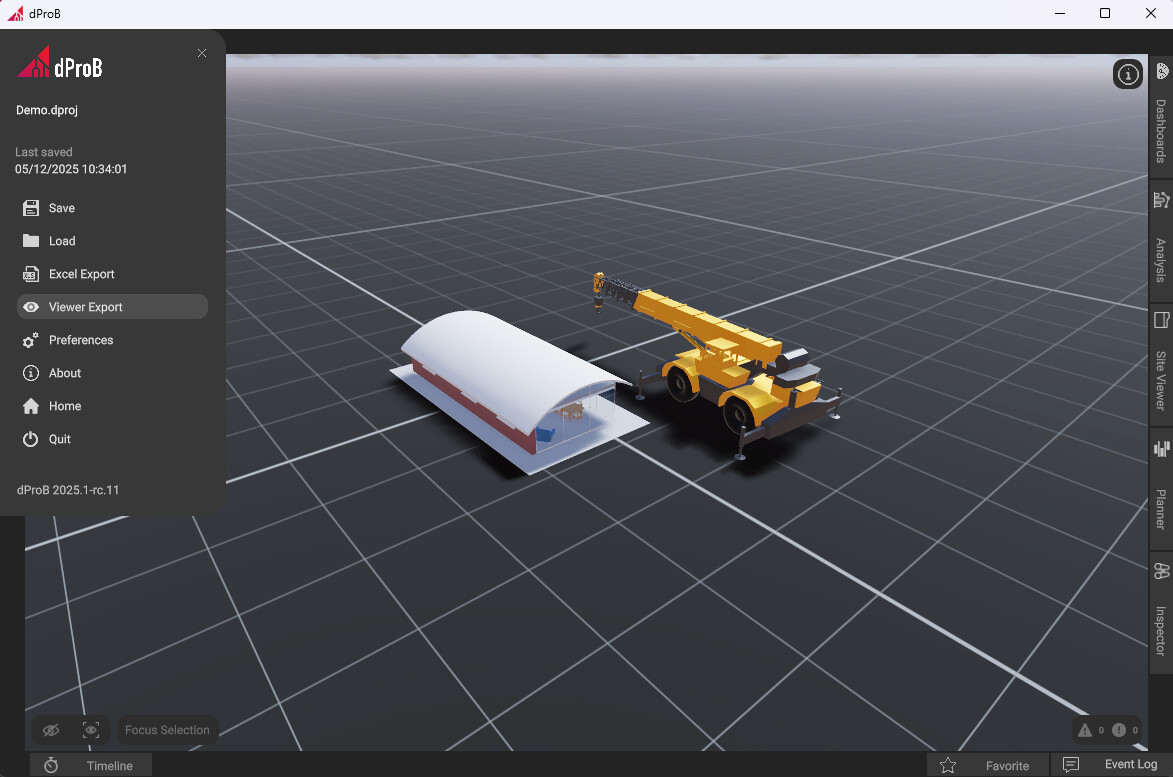Click the Load folder icon
The height and width of the screenshot is (777, 1173).
click(31, 241)
